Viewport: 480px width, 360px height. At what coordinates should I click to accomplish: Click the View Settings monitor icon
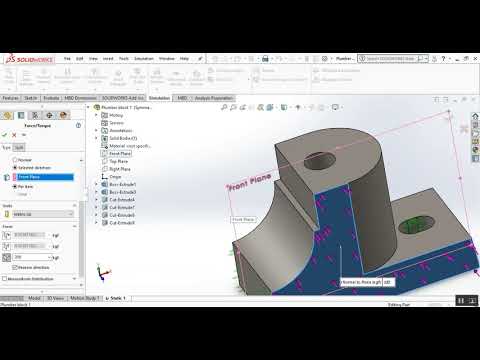click(x=335, y=107)
